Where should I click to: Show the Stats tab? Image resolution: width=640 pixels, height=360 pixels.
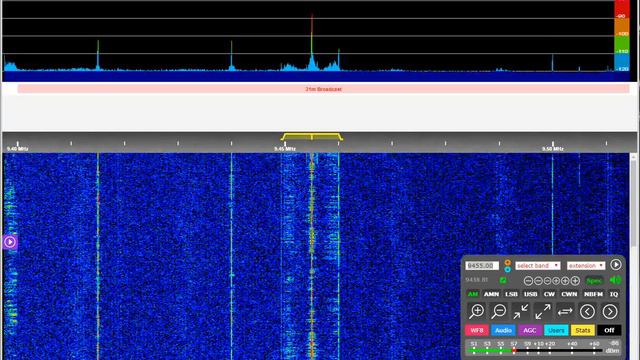(582, 330)
